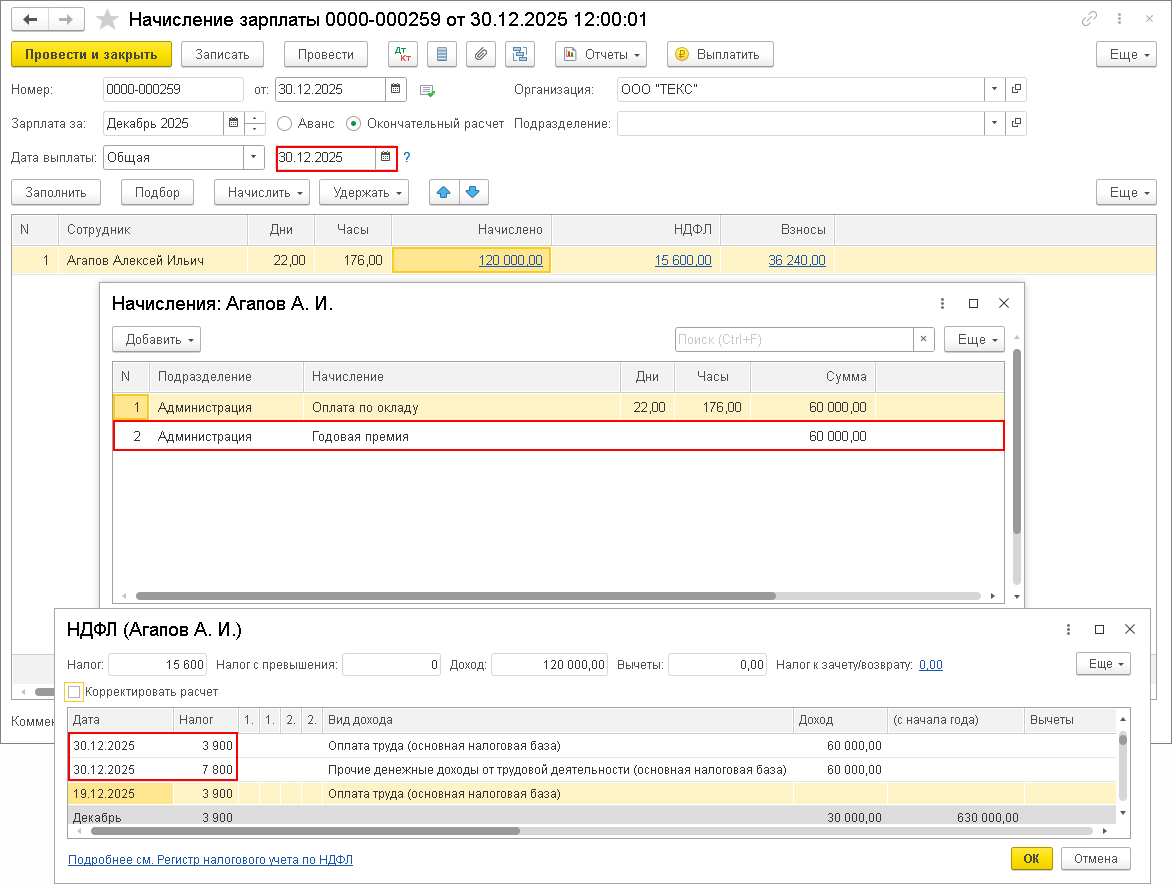The image size is (1172, 886).
Task: Click the Начисление column header
Action: coord(461,377)
